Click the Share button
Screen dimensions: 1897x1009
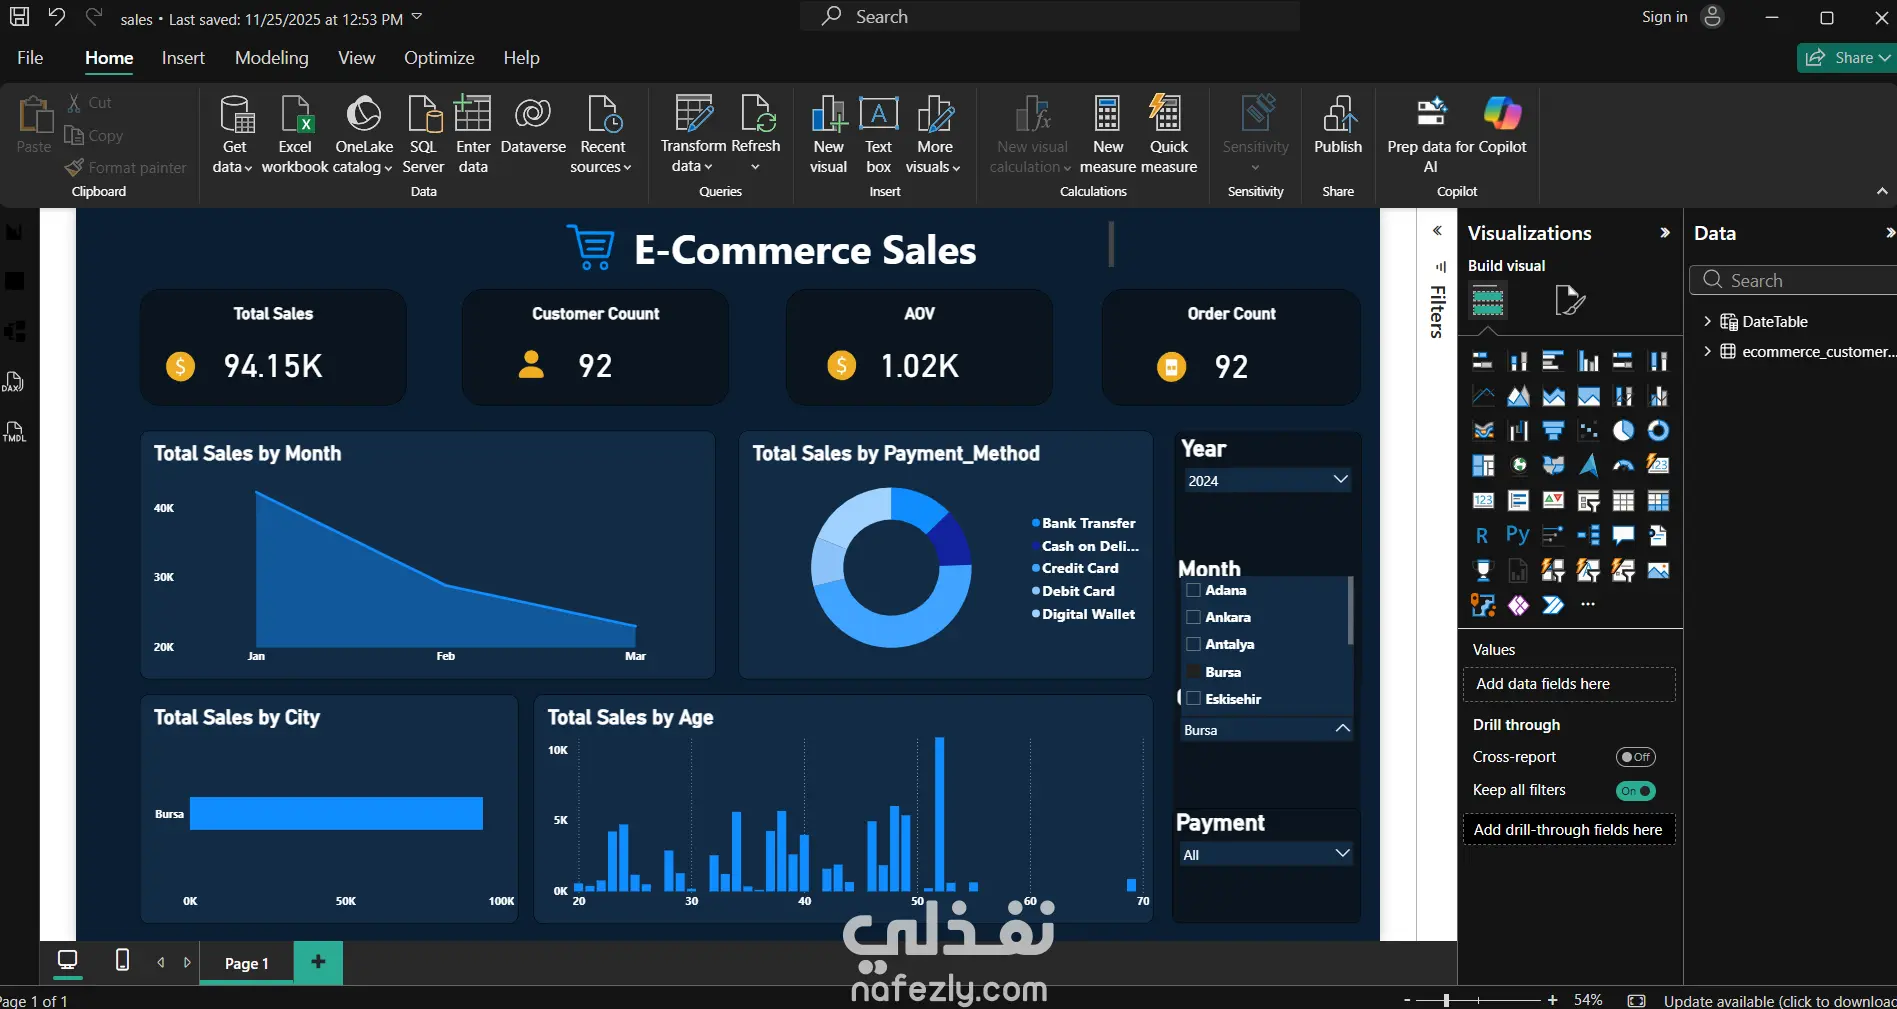(x=1847, y=58)
